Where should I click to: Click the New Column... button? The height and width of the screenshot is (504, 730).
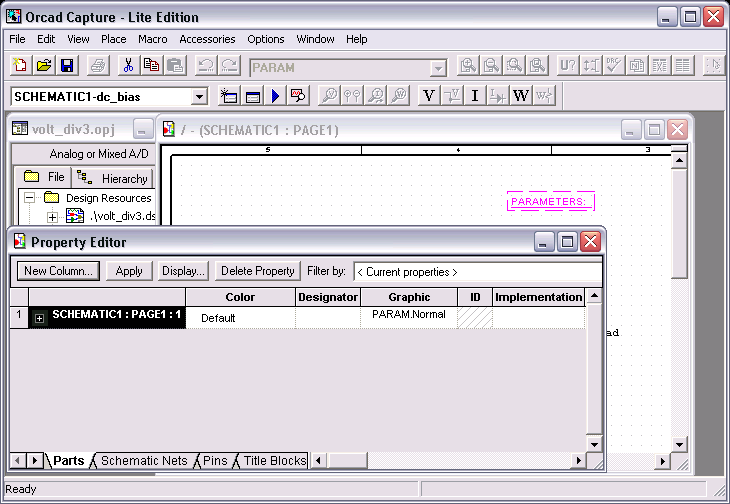(x=58, y=271)
